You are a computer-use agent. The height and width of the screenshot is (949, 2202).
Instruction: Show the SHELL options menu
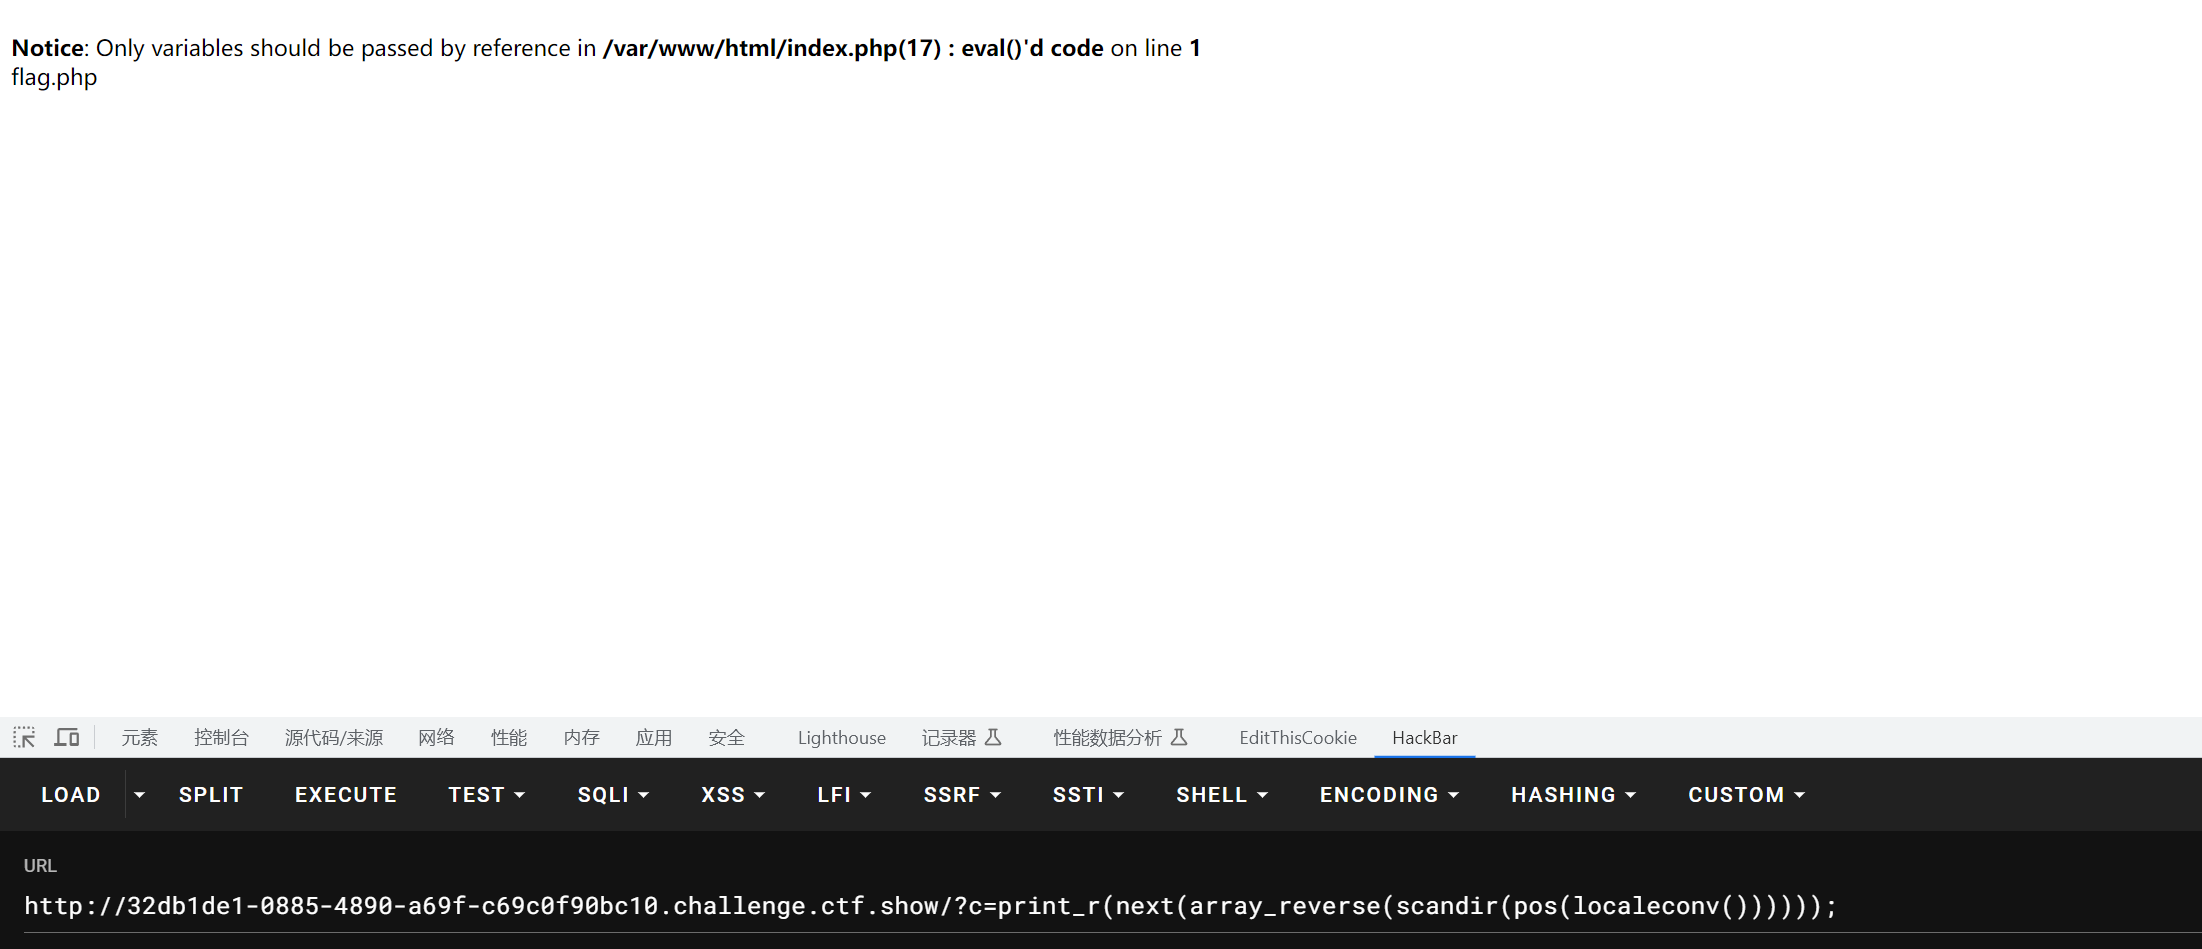pyautogui.click(x=1221, y=795)
